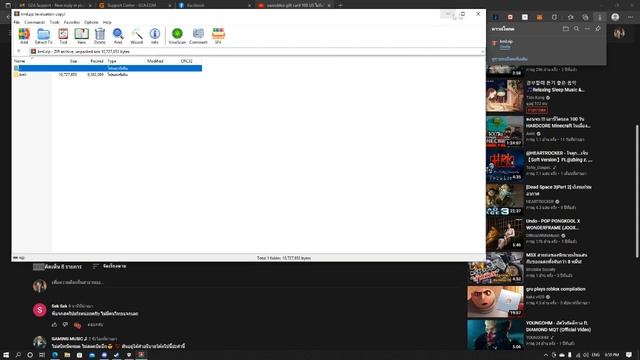The image size is (640, 360).
Task: Open the browser profile avatar
Action: (x=615, y=17)
